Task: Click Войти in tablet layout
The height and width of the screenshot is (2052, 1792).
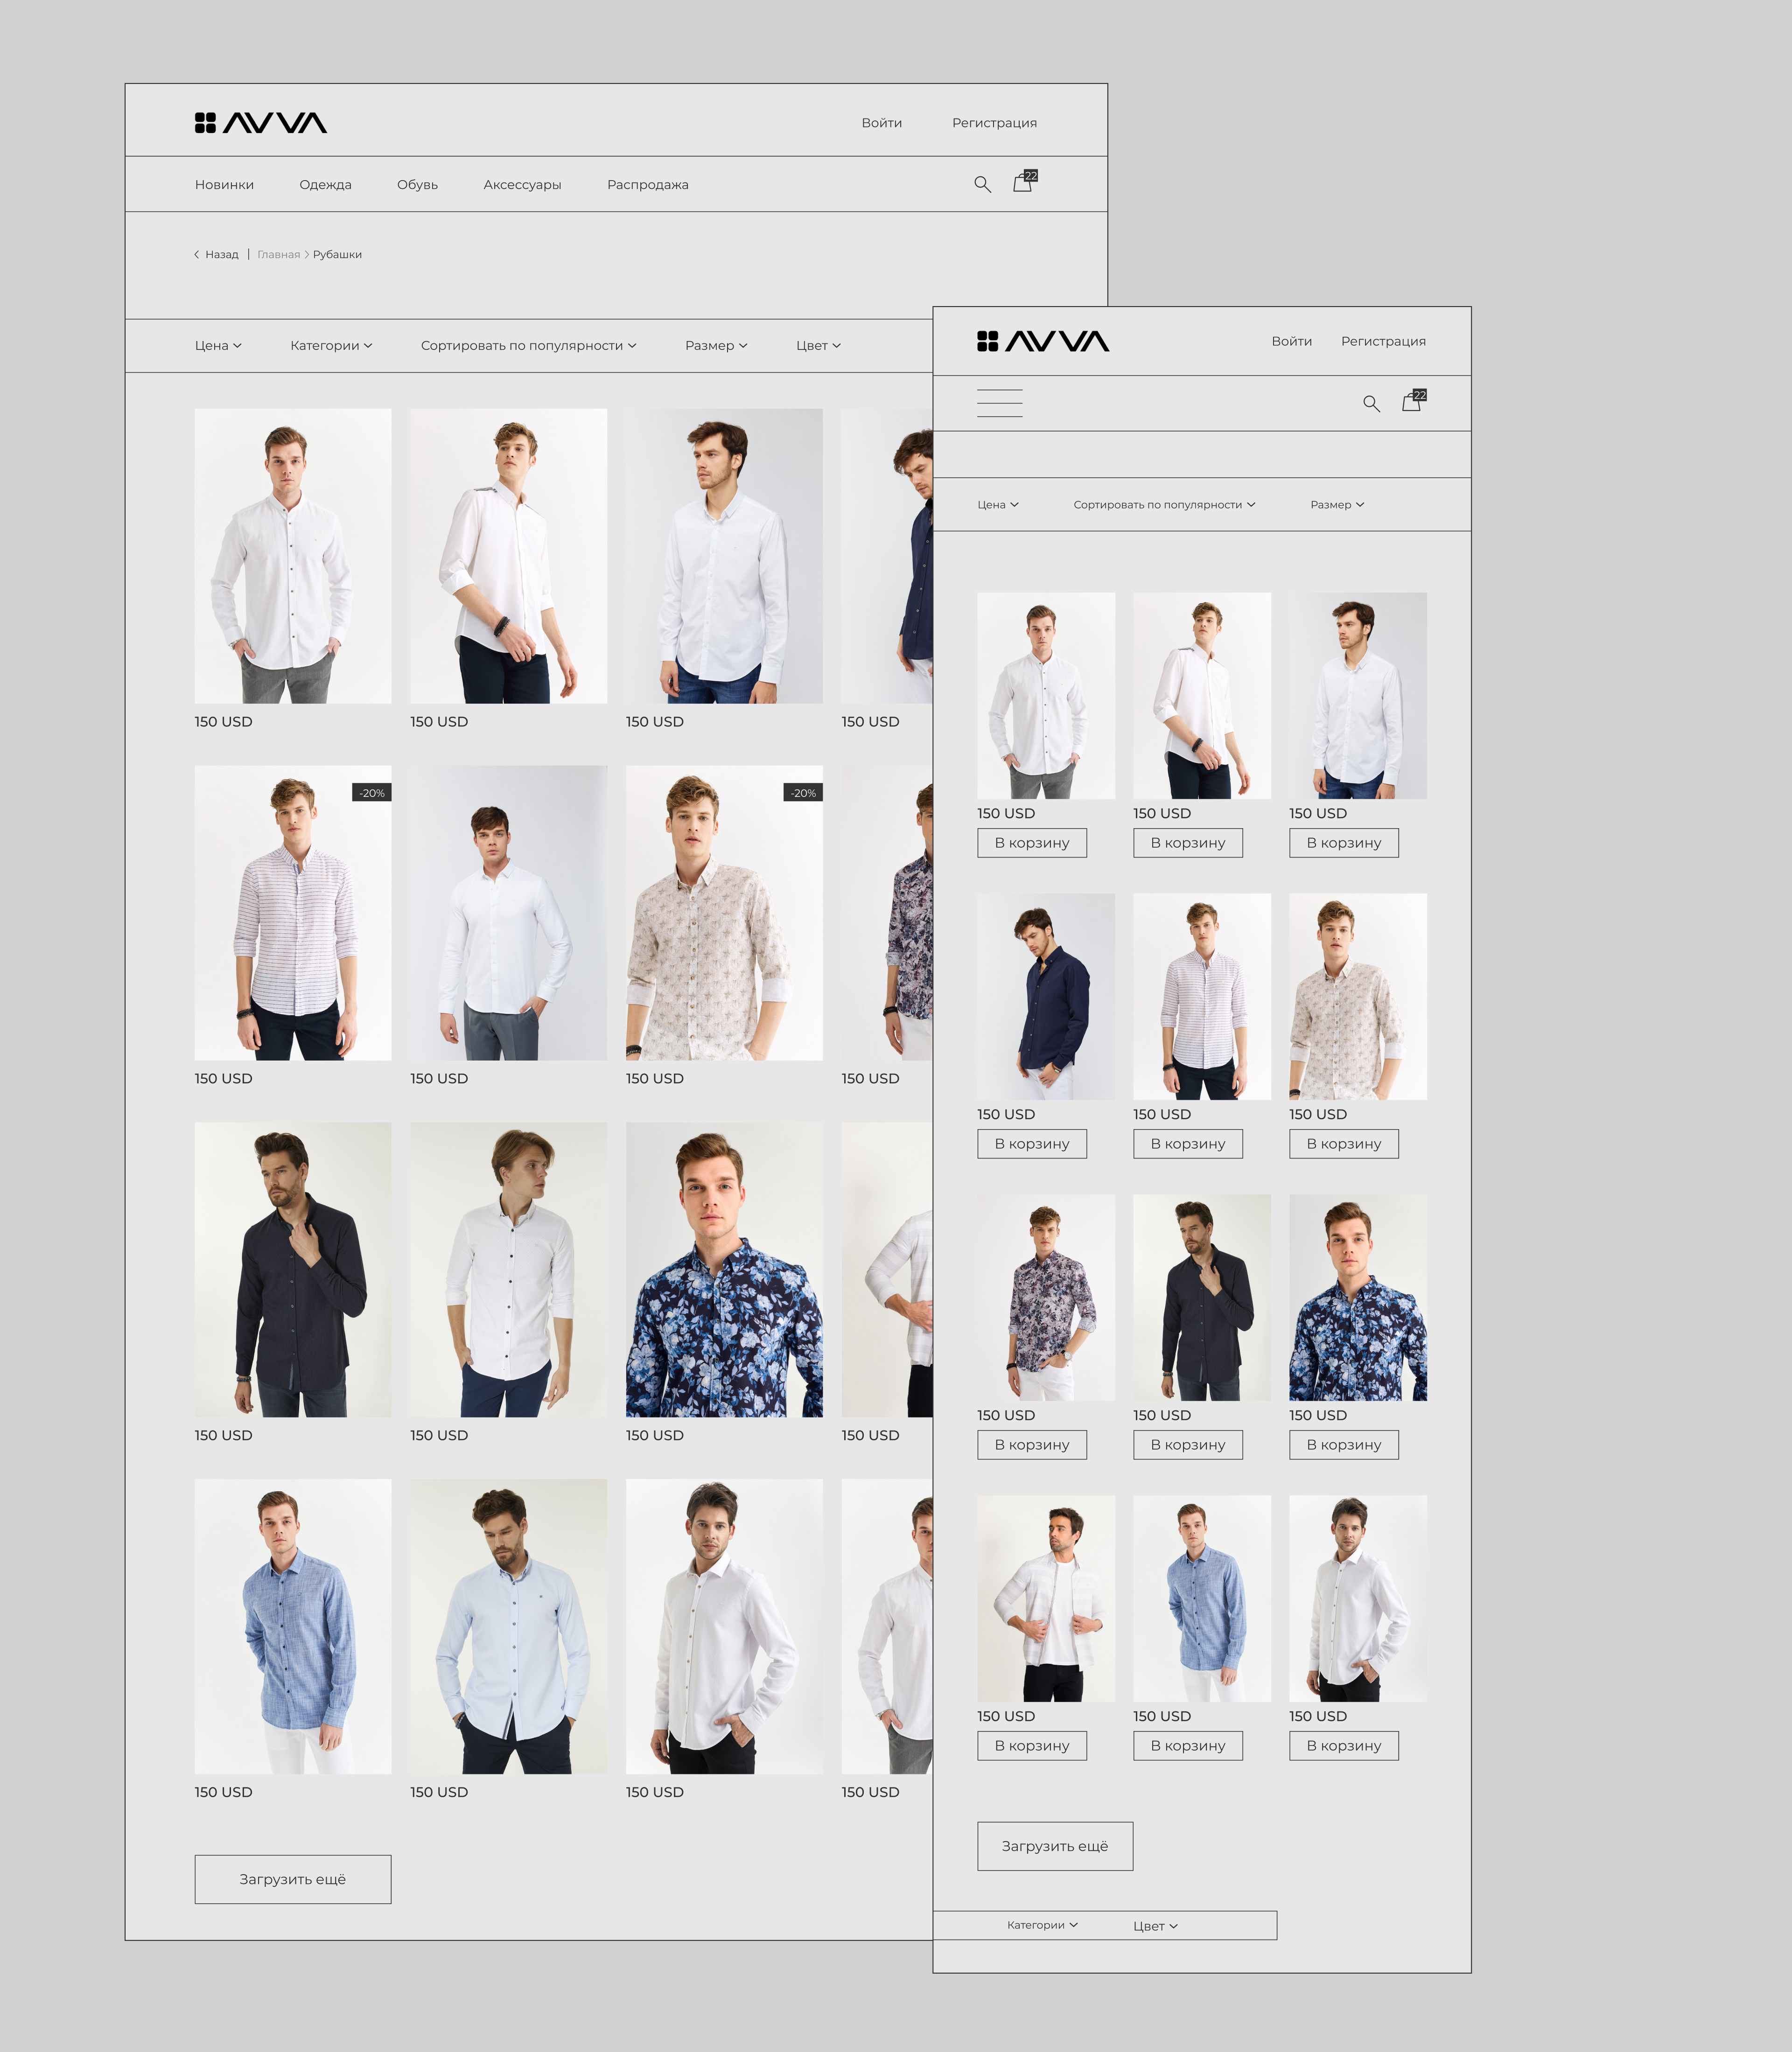Action: pyautogui.click(x=1292, y=341)
